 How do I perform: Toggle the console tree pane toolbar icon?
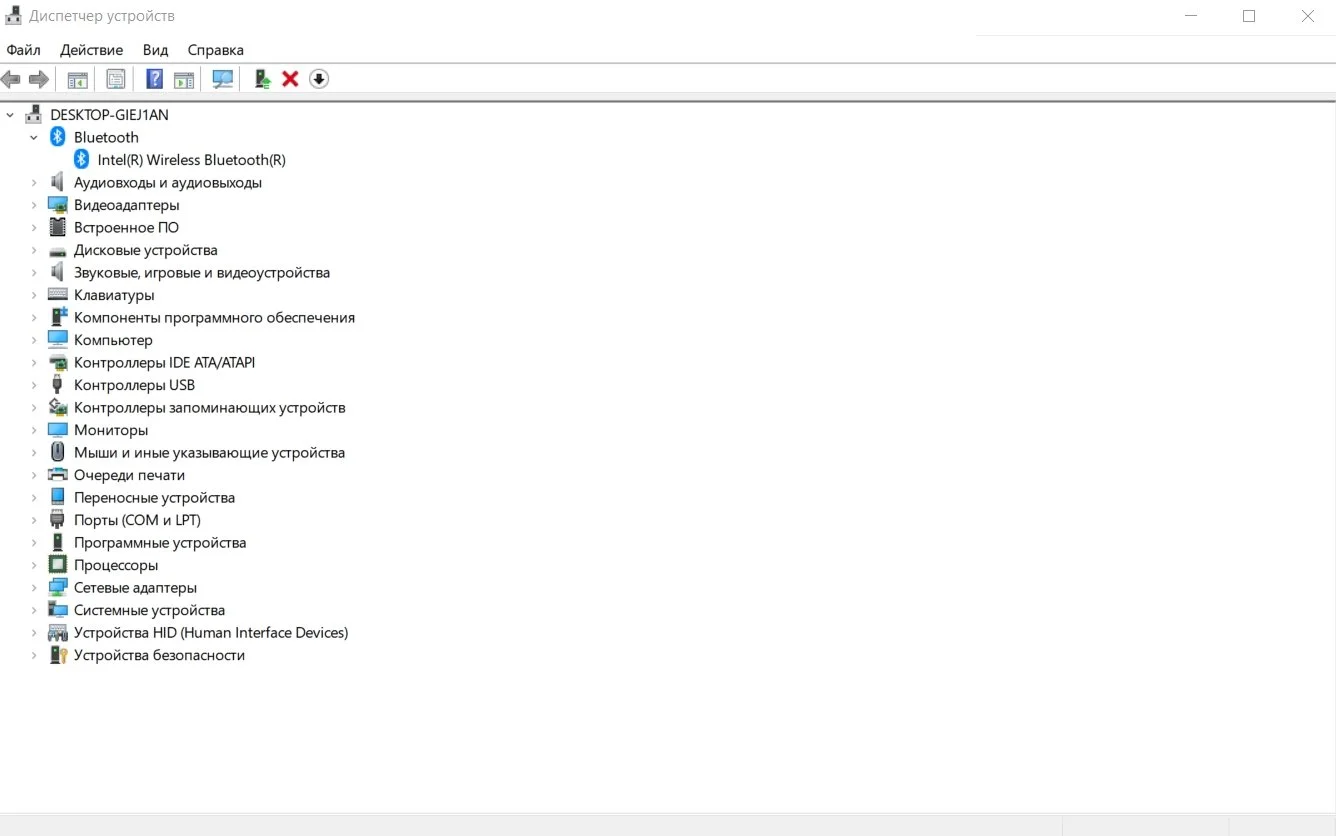[x=77, y=79]
